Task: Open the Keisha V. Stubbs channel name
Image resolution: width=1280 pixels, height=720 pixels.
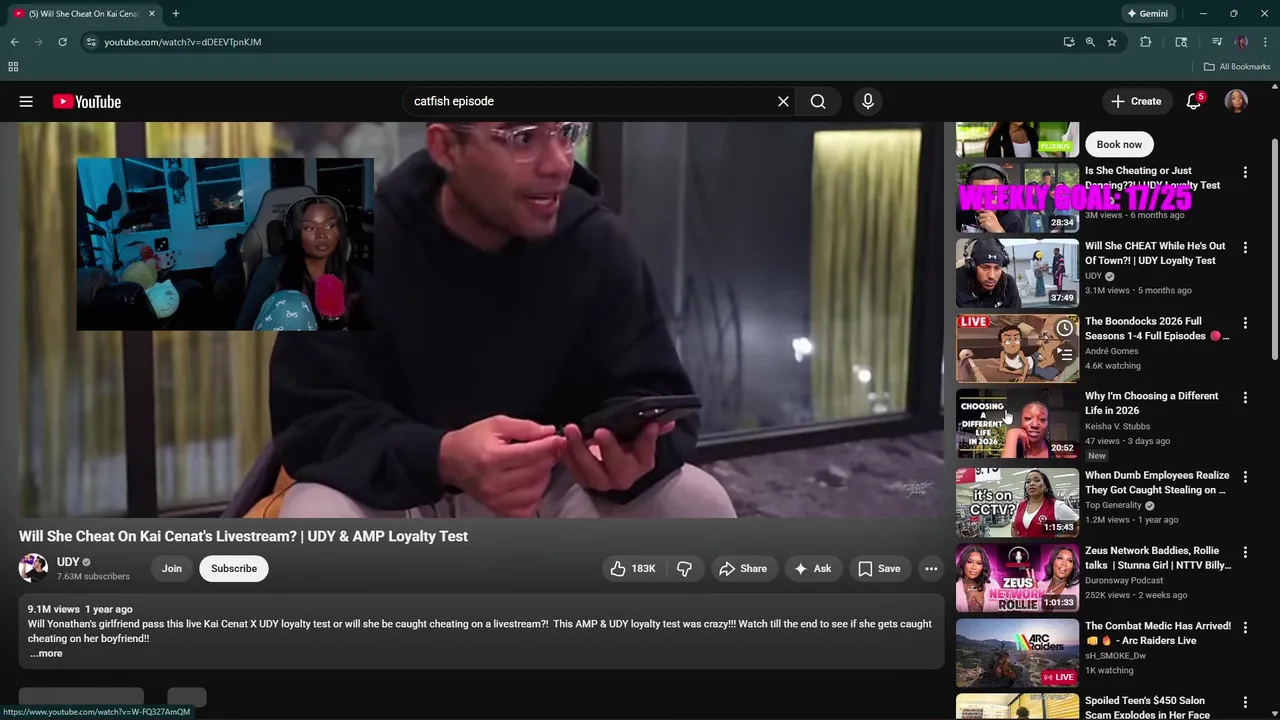Action: tap(1117, 426)
